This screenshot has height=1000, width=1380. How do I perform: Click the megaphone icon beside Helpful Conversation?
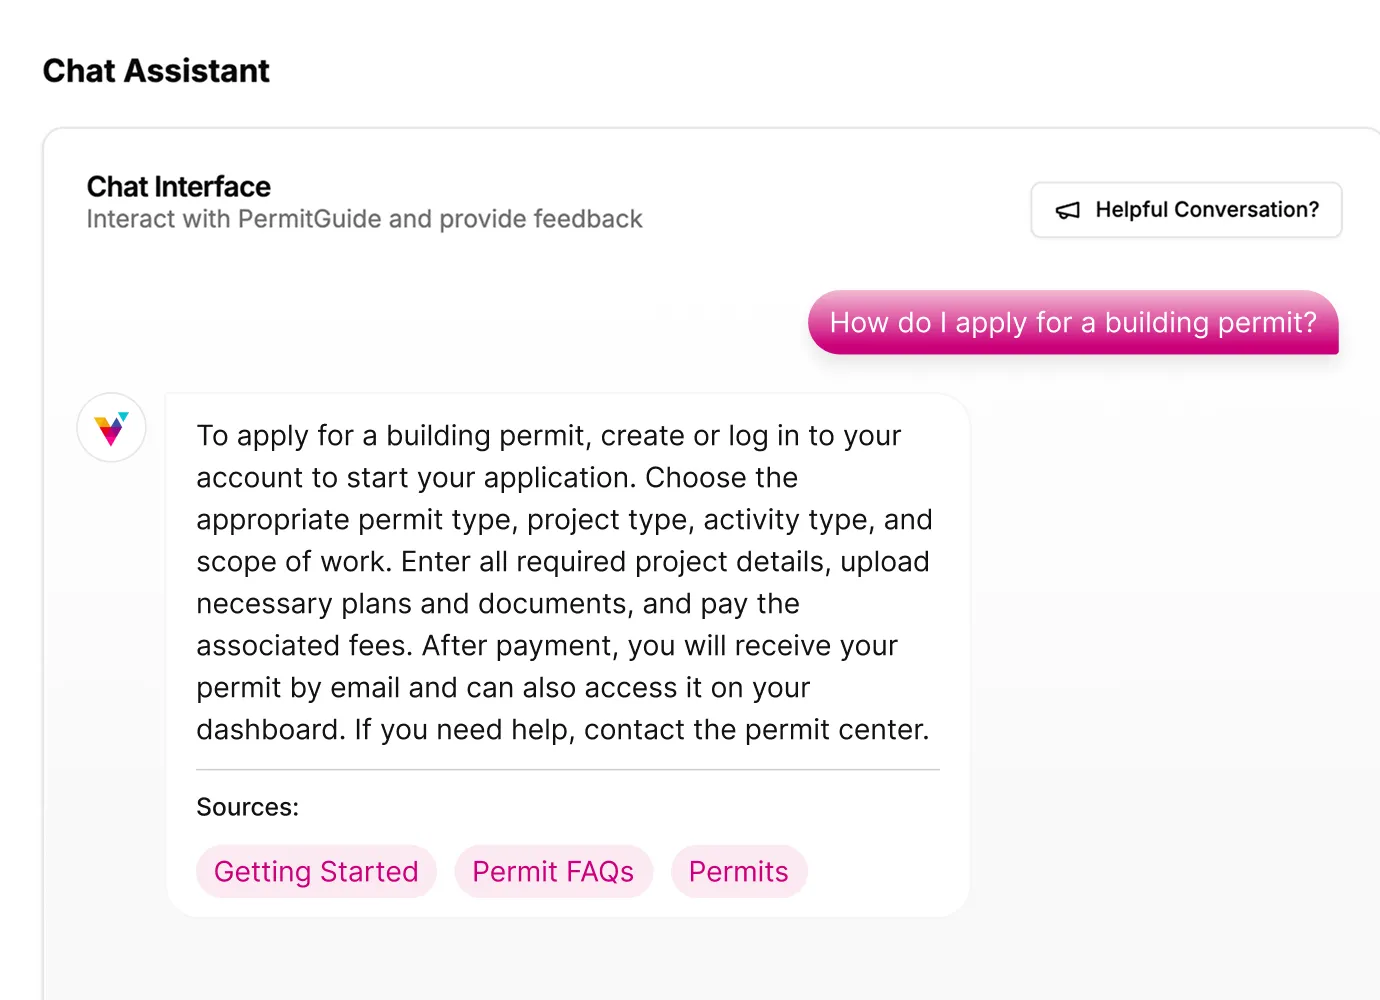pos(1068,210)
